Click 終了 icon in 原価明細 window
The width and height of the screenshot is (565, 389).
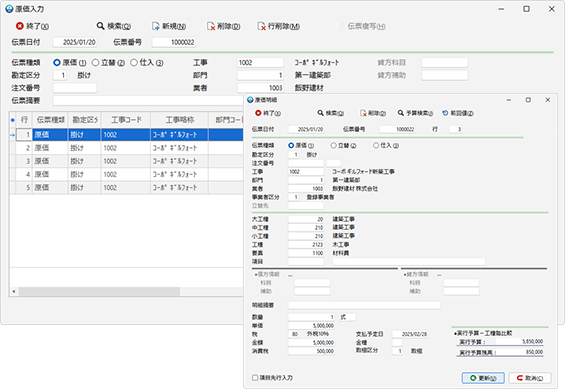[x=258, y=113]
